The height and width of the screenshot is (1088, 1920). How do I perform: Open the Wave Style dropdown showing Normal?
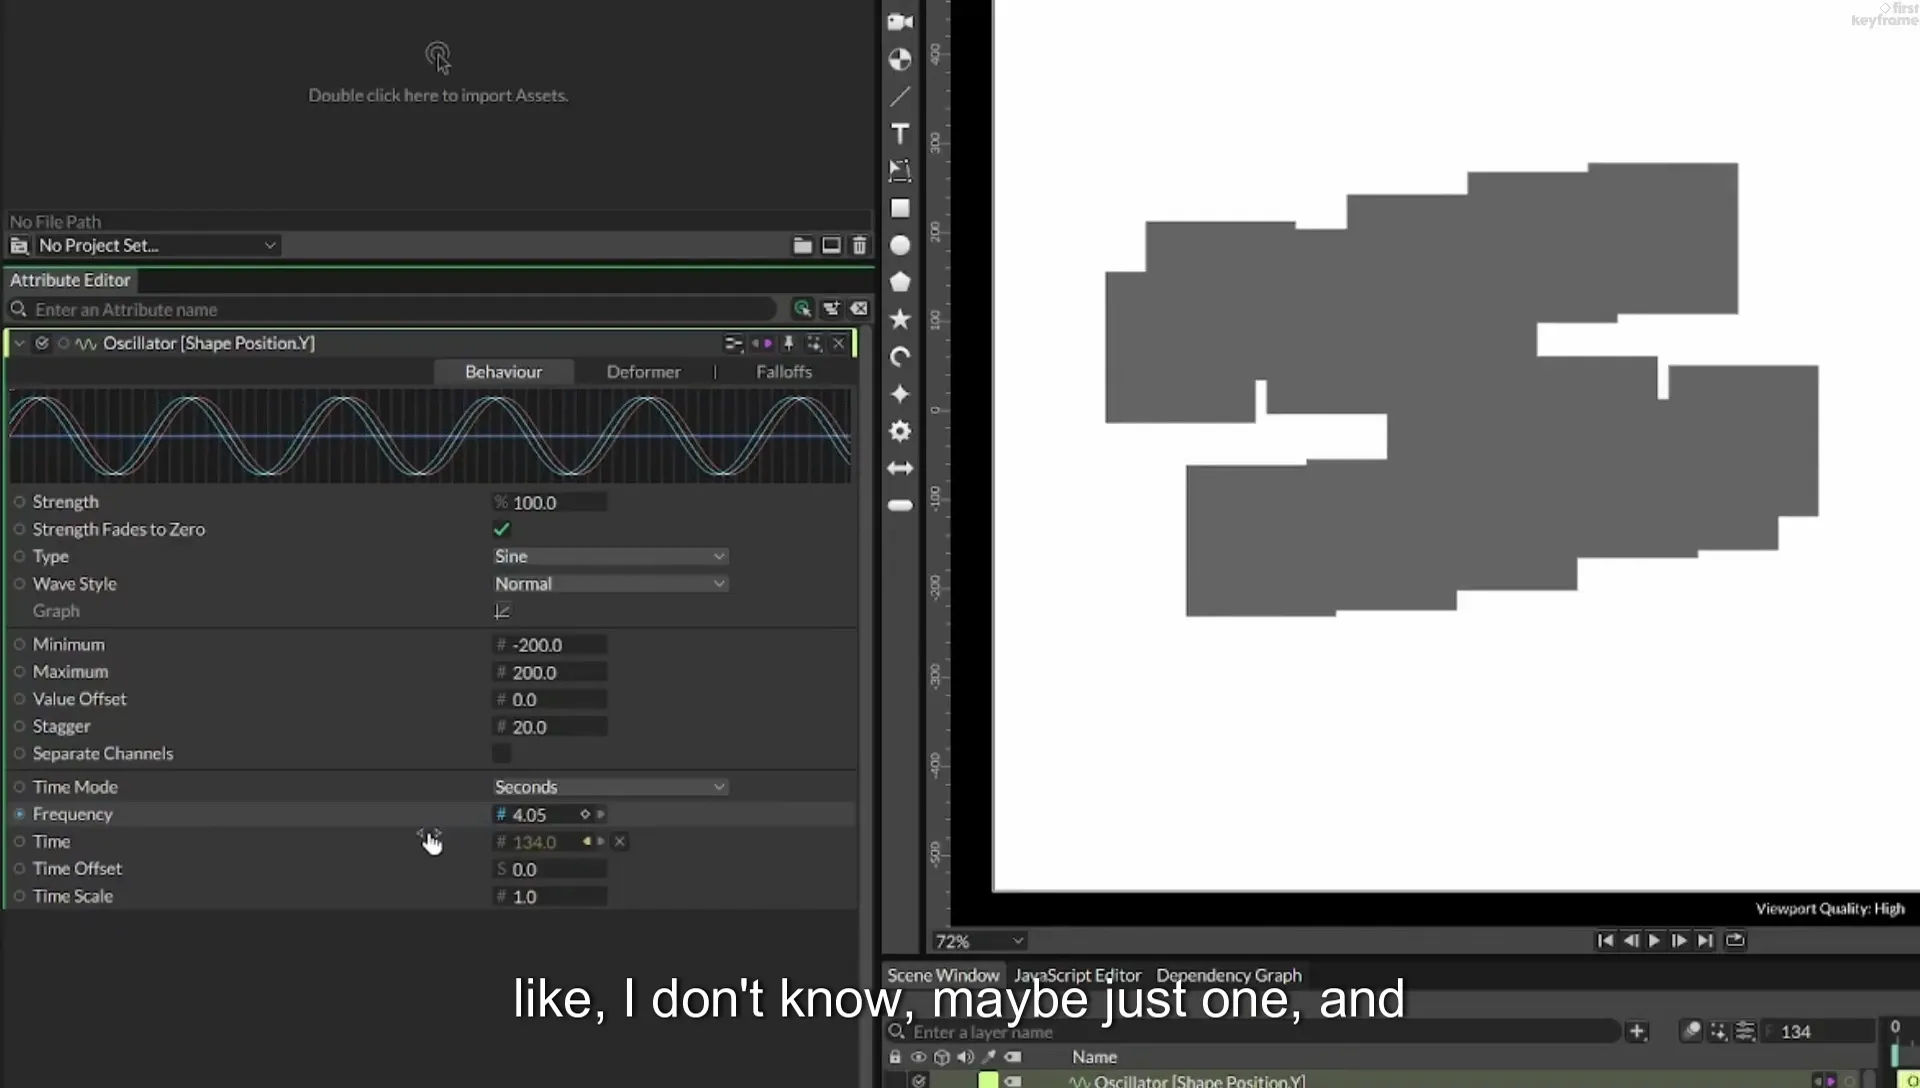coord(610,584)
